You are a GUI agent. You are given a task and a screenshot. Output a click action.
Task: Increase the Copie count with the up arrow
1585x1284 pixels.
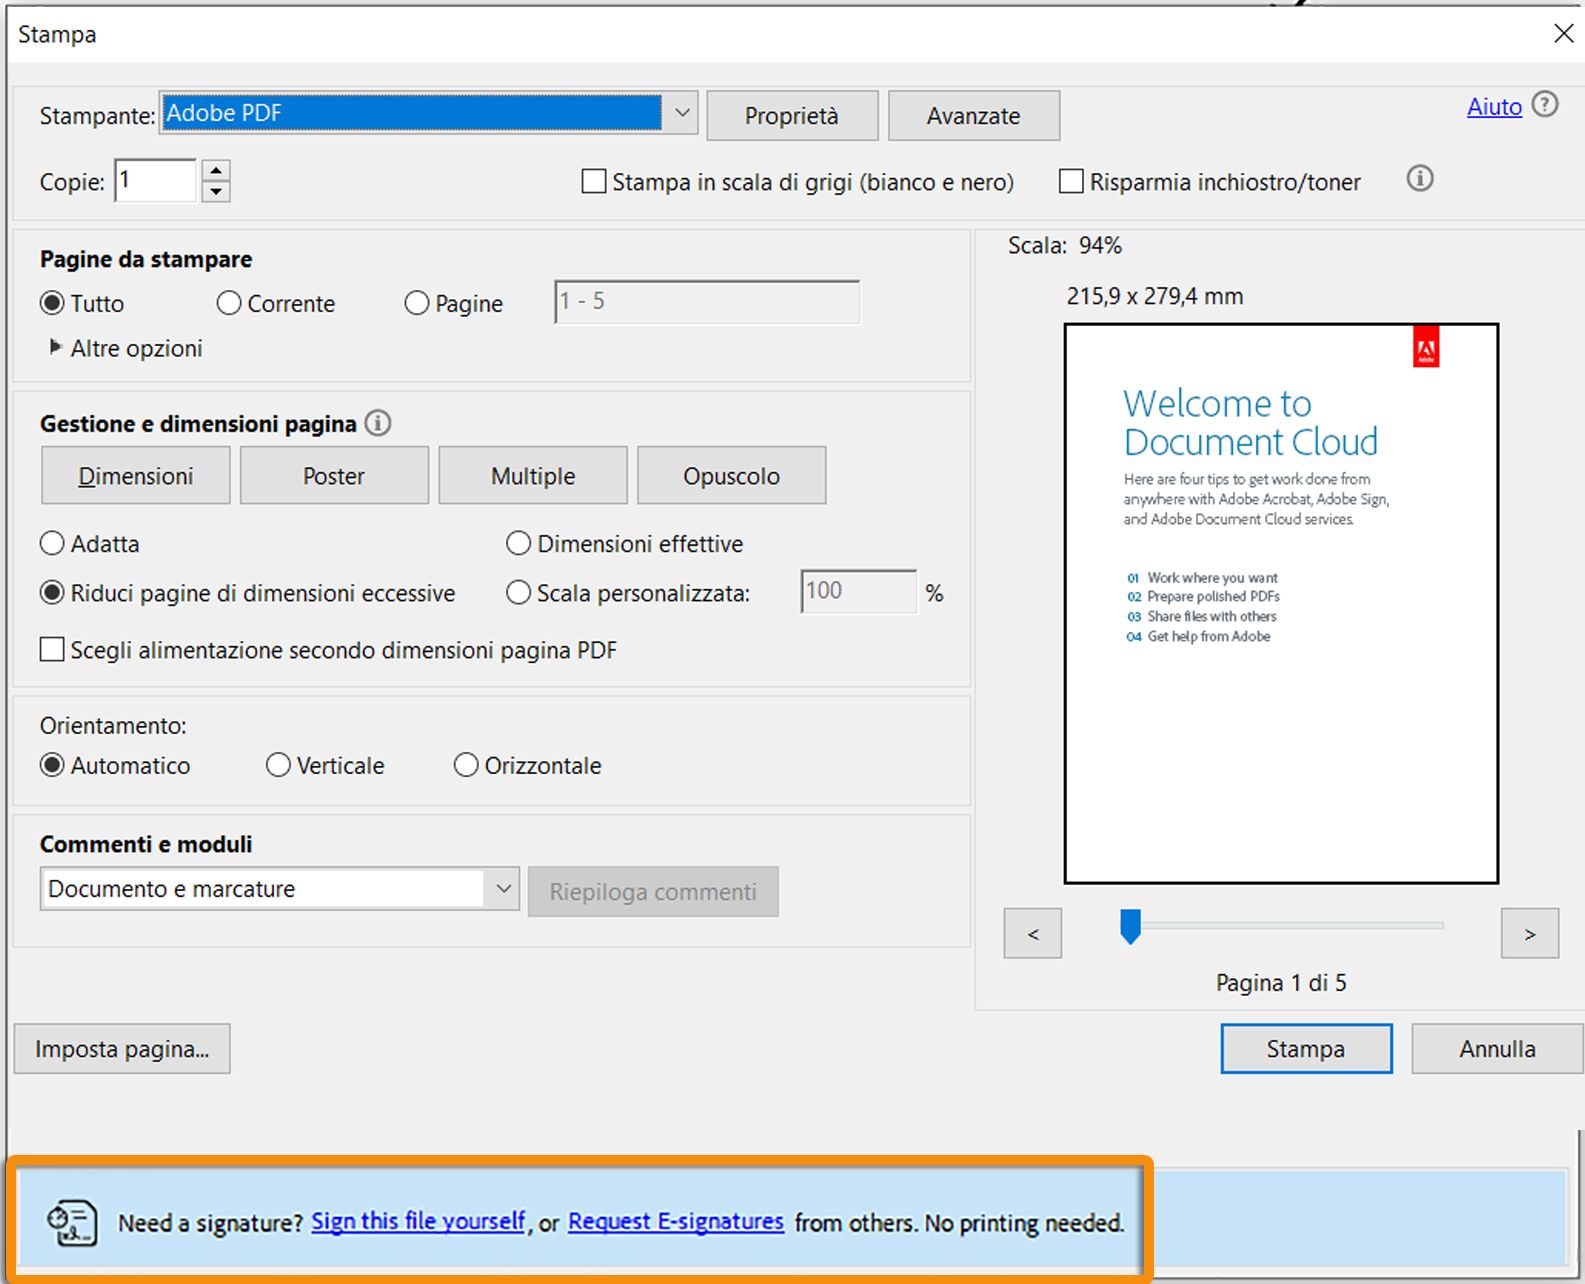tap(216, 170)
